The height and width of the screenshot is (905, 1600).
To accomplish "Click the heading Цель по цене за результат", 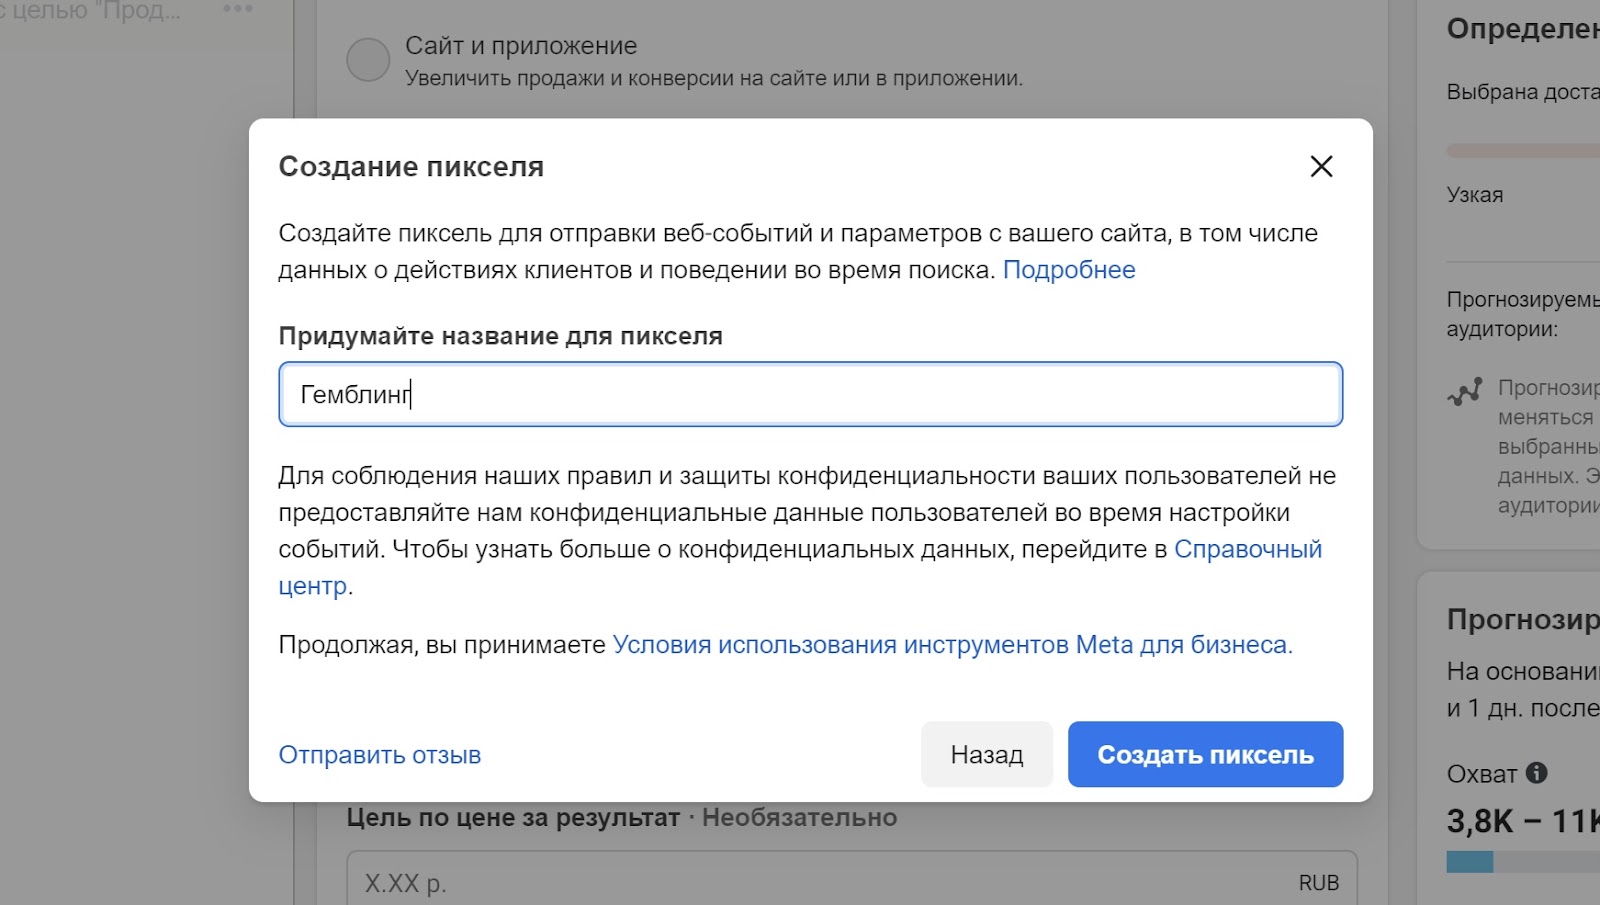I will (x=513, y=818).
